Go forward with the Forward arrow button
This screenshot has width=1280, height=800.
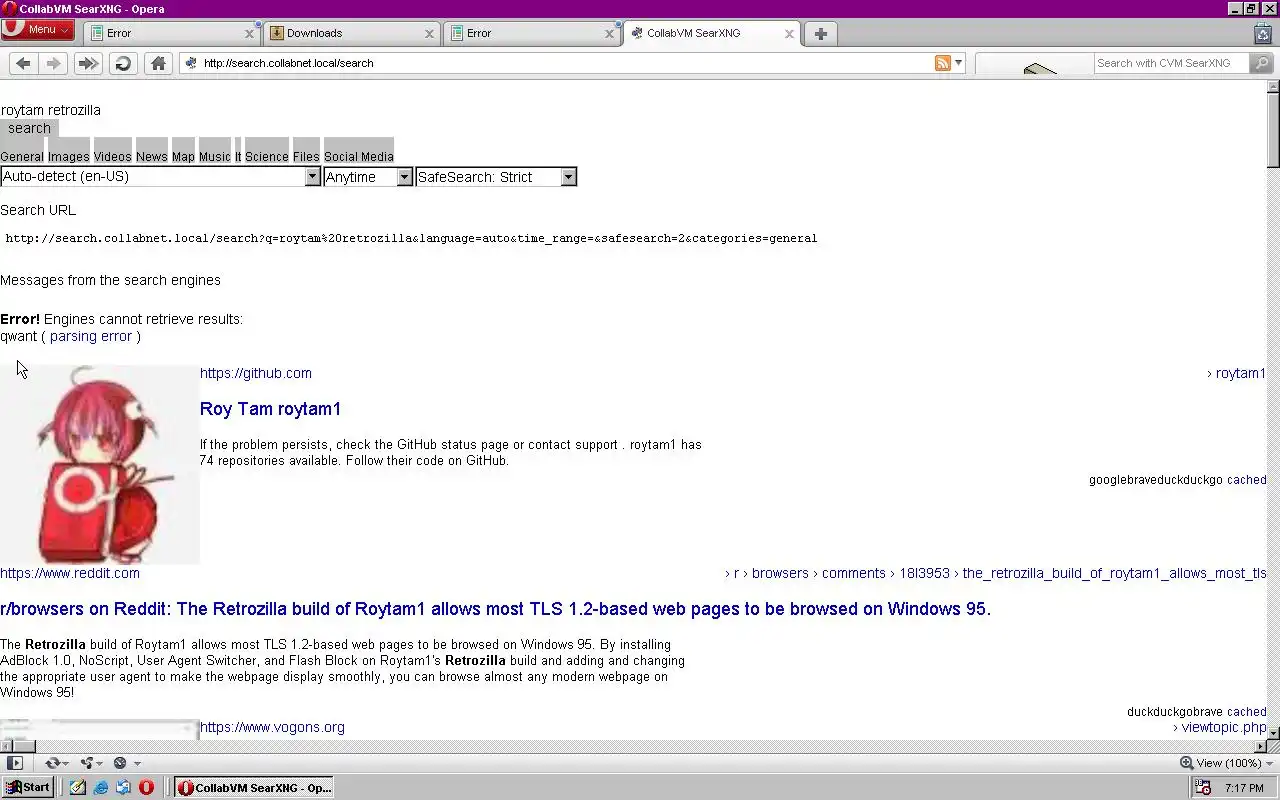(x=54, y=63)
